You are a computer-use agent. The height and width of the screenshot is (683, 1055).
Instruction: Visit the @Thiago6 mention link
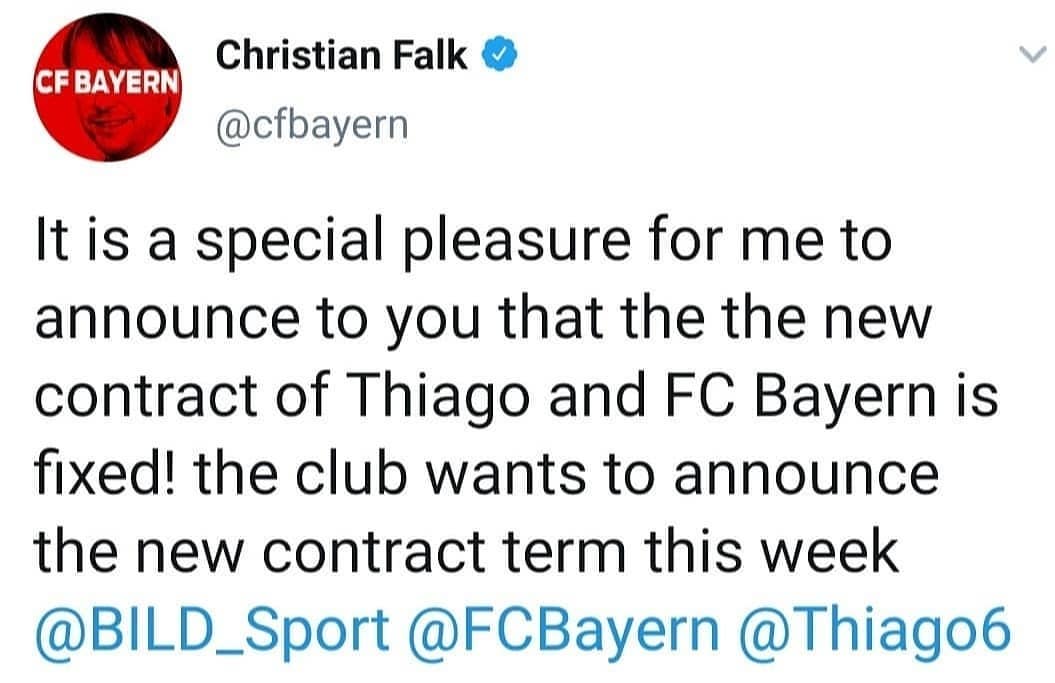[x=877, y=629]
